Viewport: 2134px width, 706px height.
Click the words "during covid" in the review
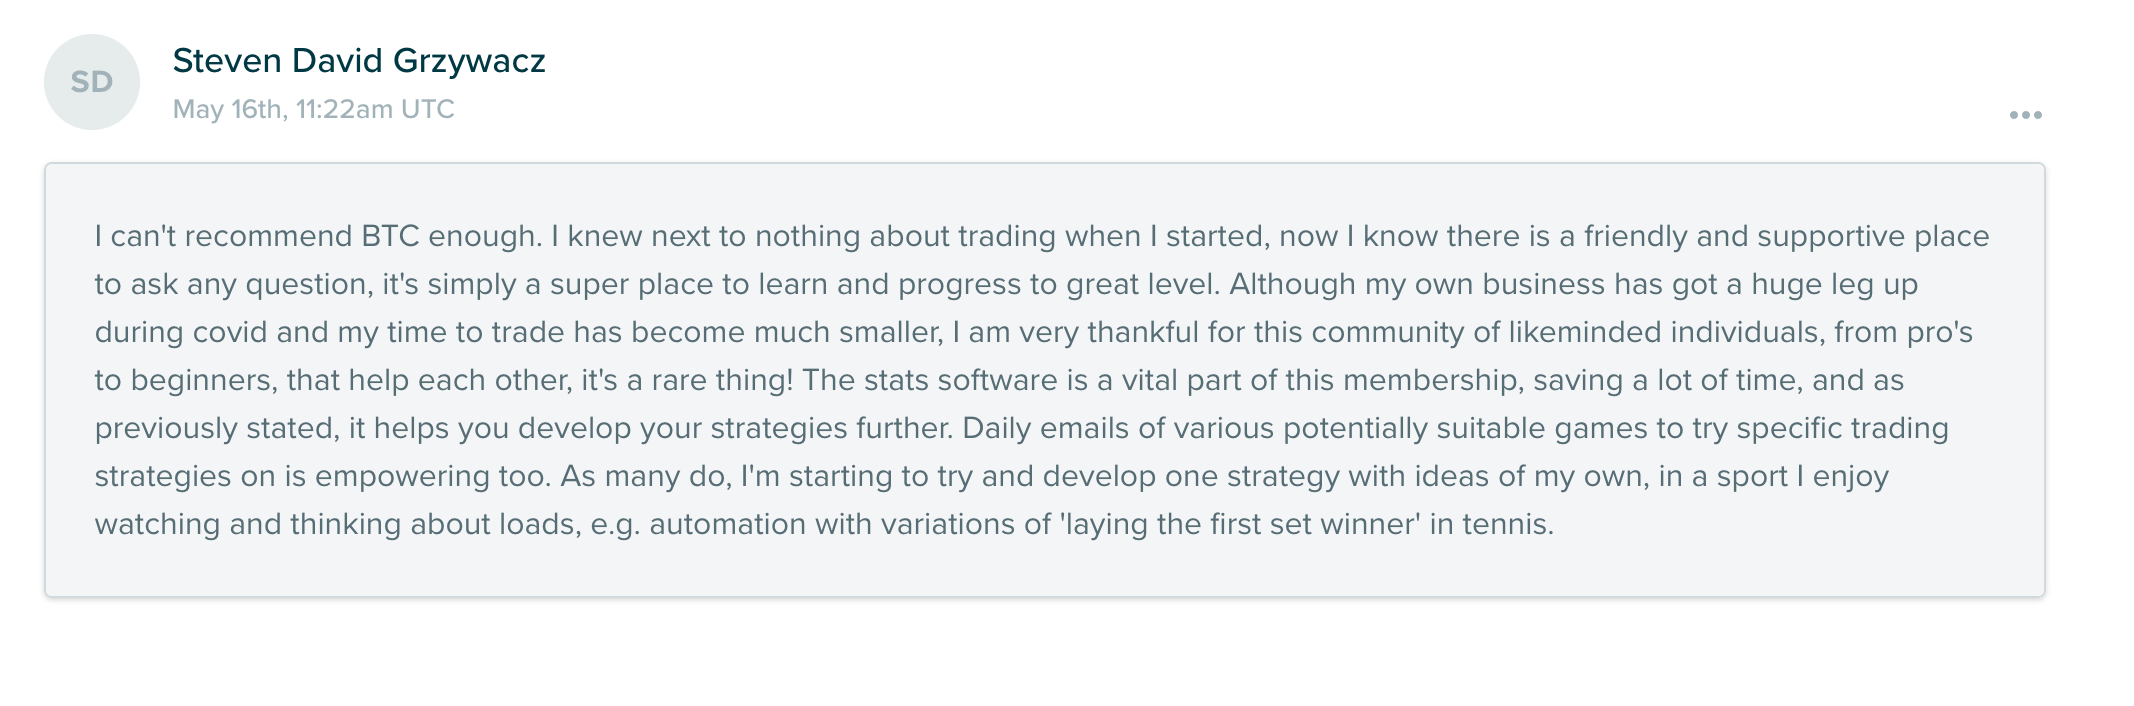click(x=181, y=333)
